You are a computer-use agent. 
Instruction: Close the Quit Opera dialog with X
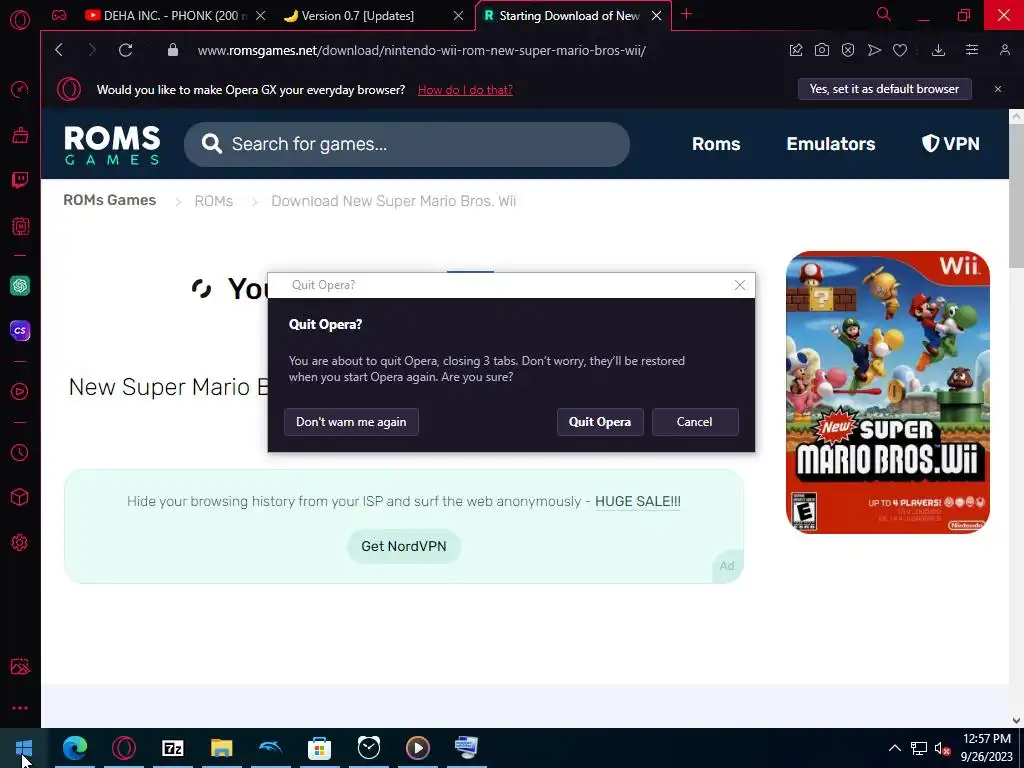739,285
